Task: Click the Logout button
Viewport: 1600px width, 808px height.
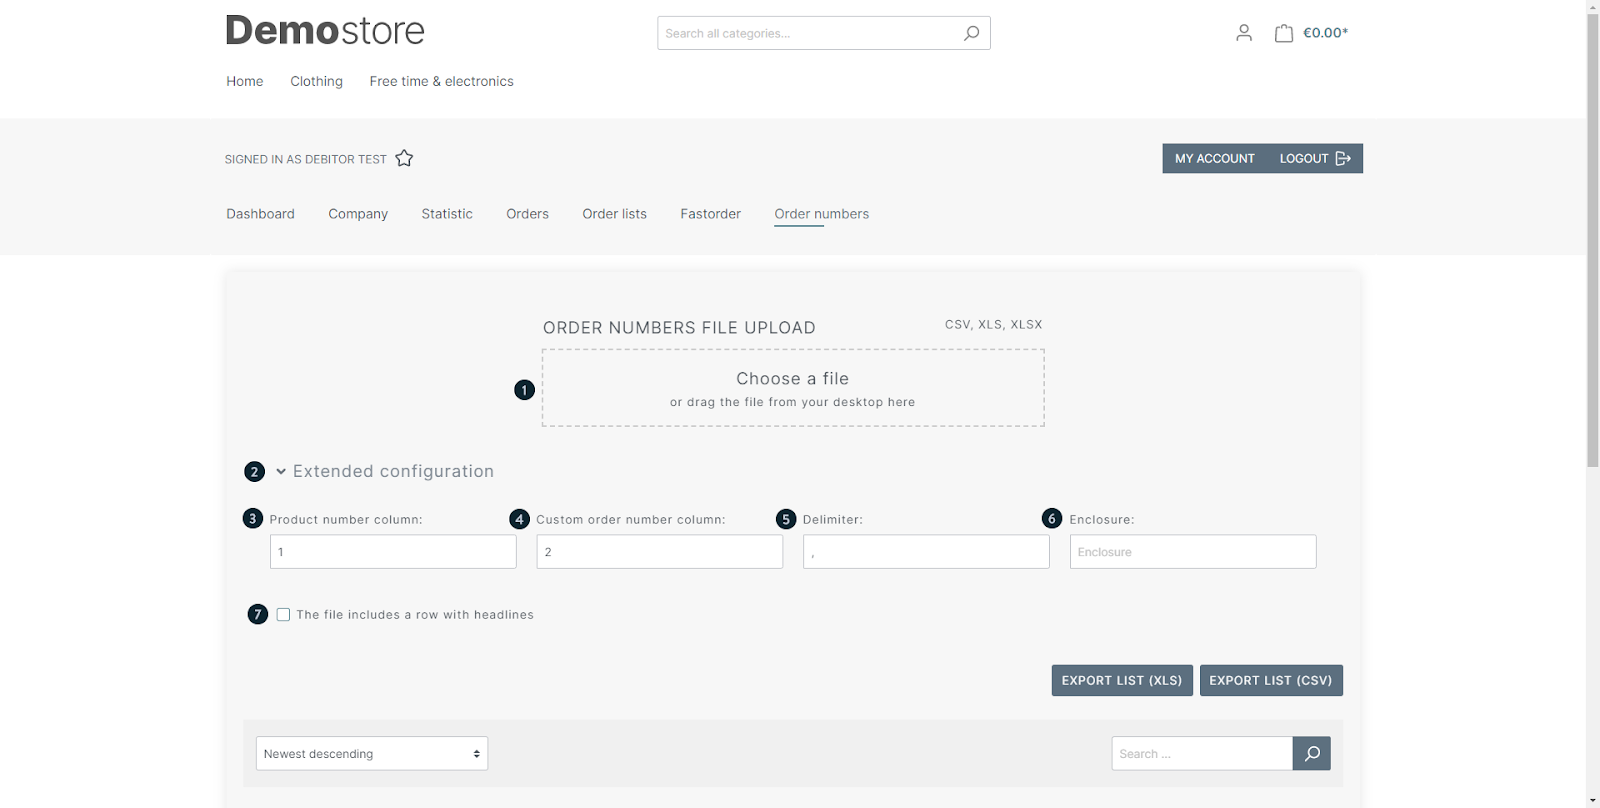Action: [1315, 158]
